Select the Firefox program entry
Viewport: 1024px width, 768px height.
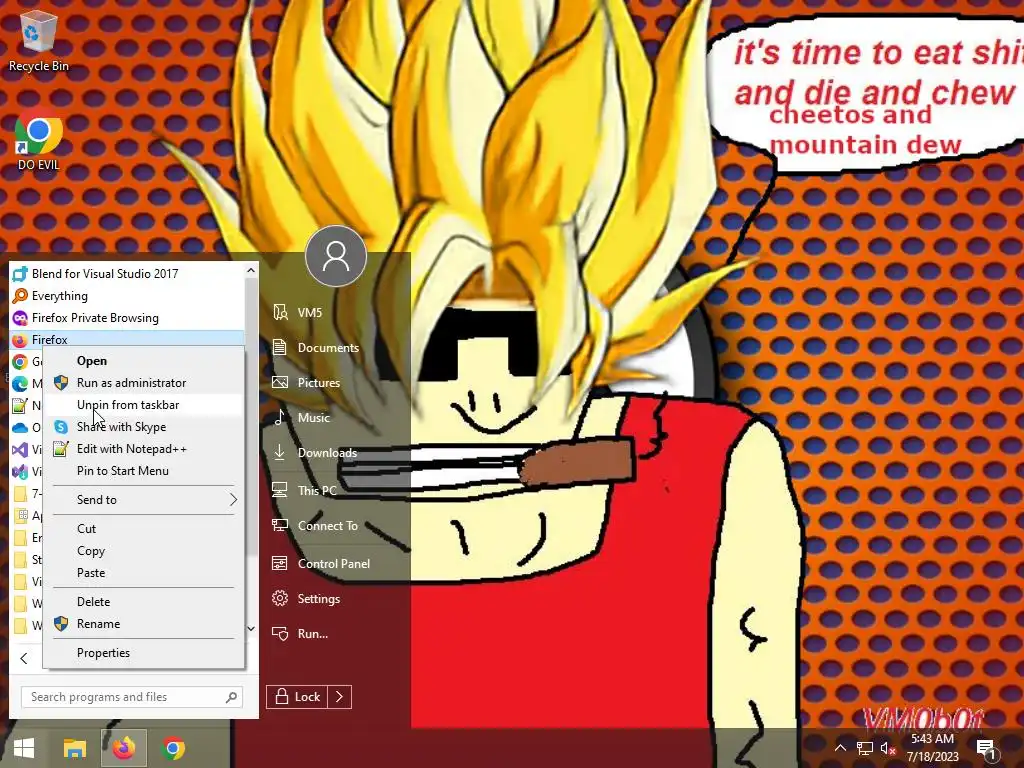coord(127,339)
